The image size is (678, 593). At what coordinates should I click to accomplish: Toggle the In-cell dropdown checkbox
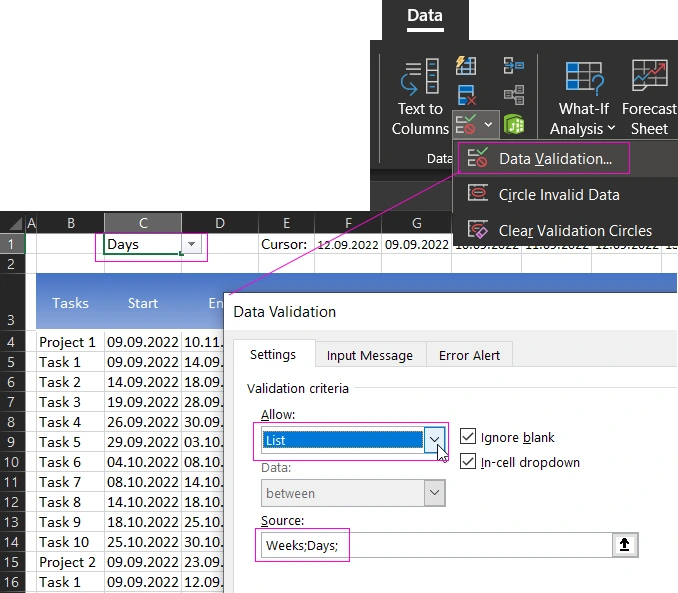(x=468, y=462)
